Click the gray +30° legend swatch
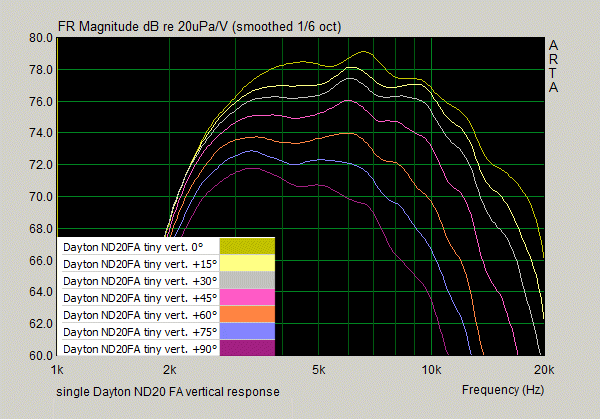This screenshot has height=419, width=600. click(x=247, y=280)
